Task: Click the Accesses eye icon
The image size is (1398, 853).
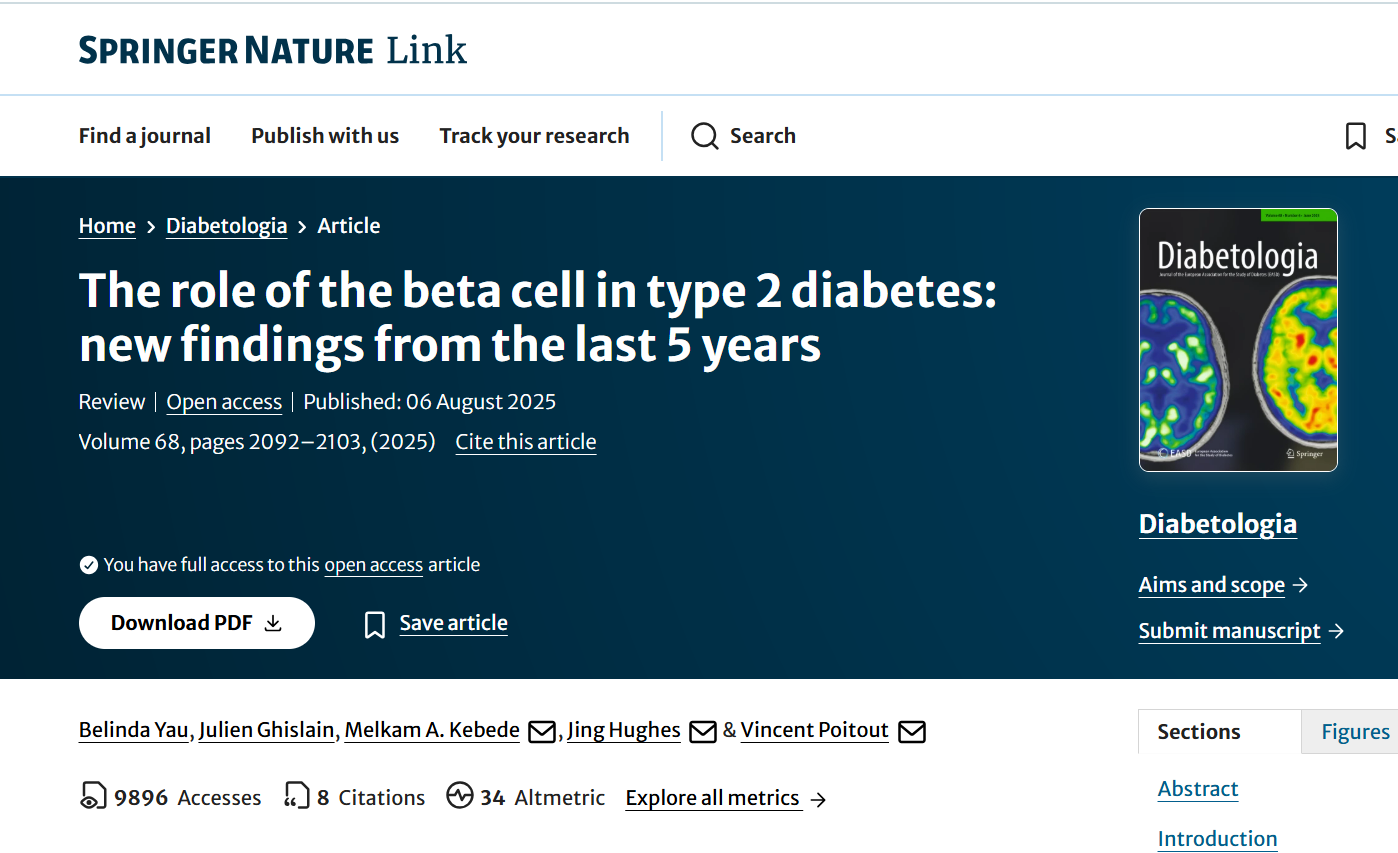Action: [92, 797]
